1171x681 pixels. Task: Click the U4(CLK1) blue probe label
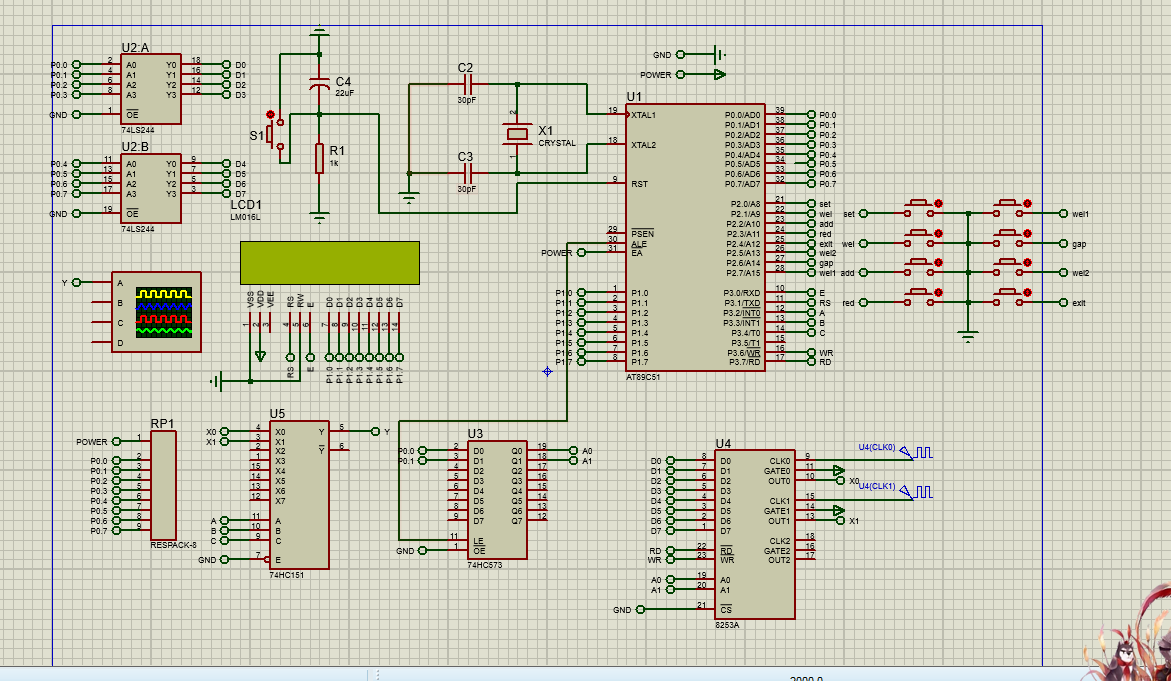[x=877, y=486]
